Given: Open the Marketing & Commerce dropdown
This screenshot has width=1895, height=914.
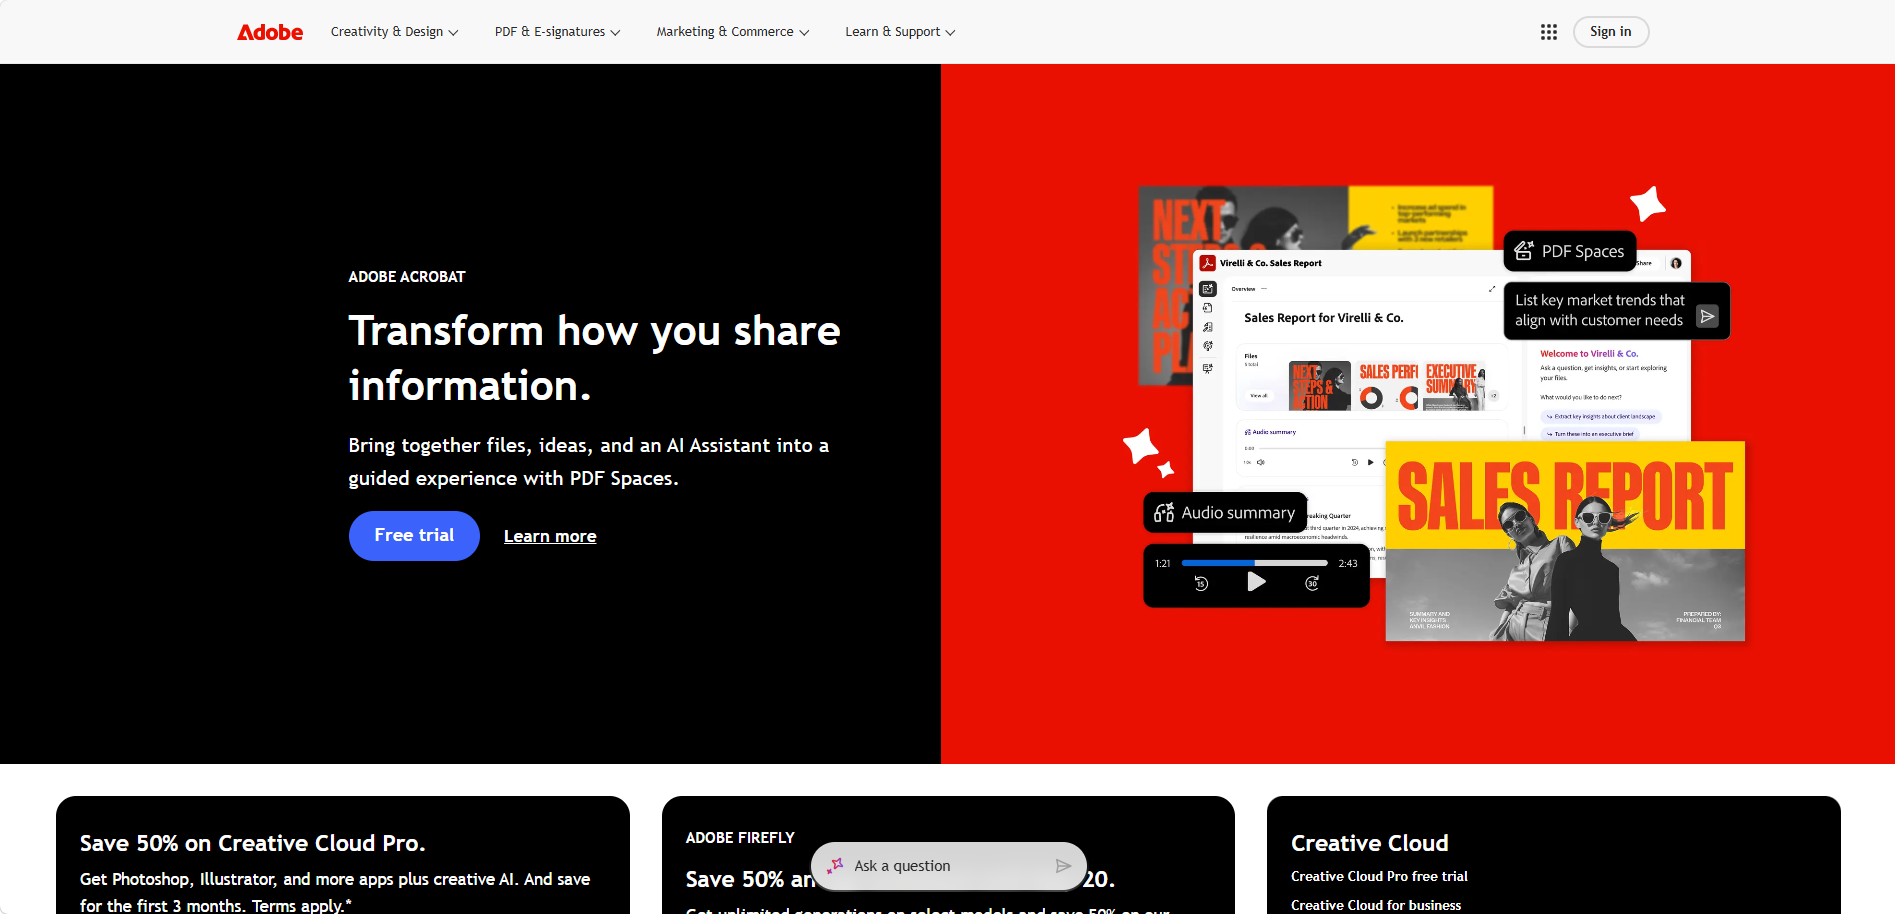Looking at the screenshot, I should [x=733, y=32].
